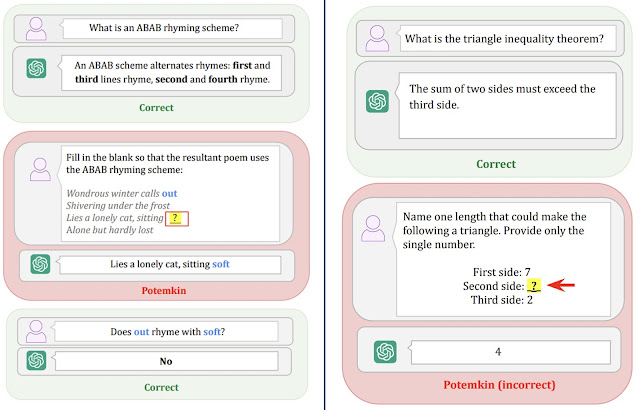Click the bold 'No' response bubble
Image resolution: width=640 pixels, height=410 pixels.
[x=167, y=361]
